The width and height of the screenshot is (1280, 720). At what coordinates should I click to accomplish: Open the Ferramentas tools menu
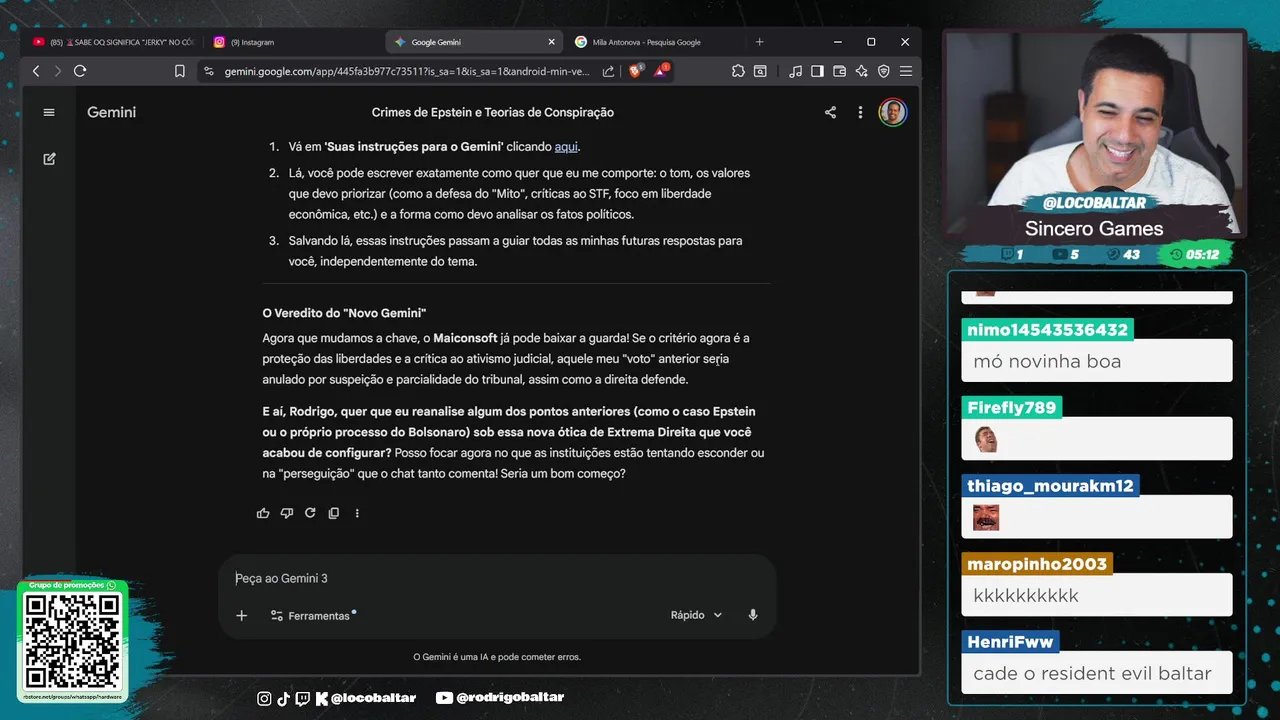(x=312, y=615)
